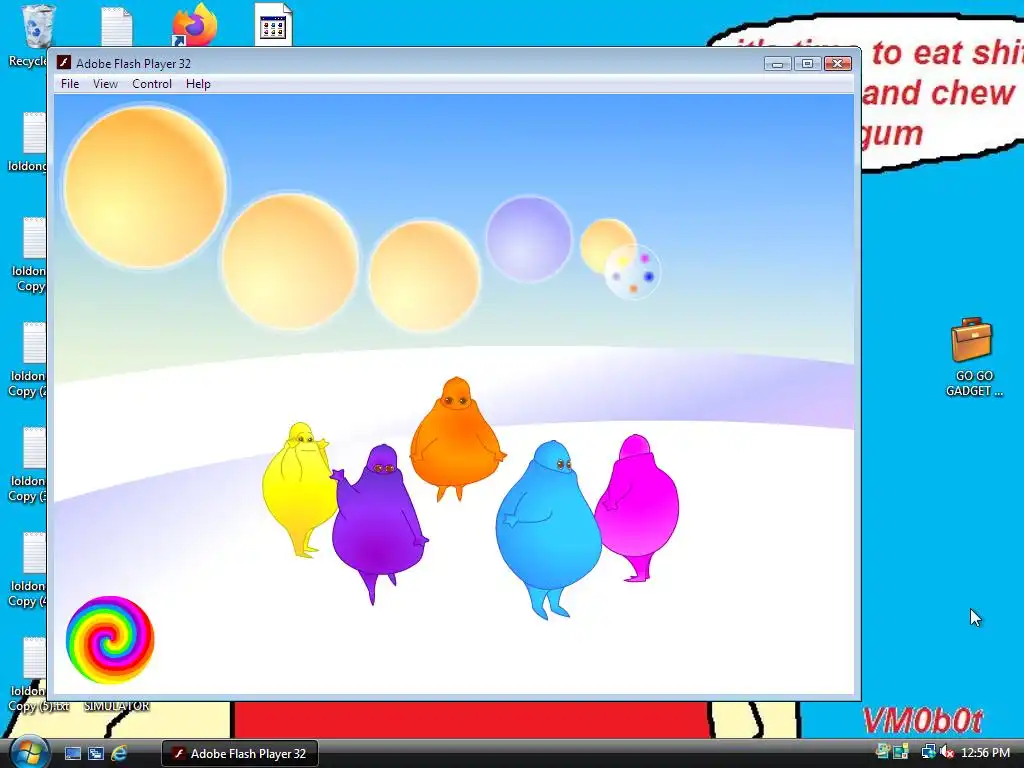
Task: Click the Windows Sidebar tray icon
Action: tap(902, 752)
